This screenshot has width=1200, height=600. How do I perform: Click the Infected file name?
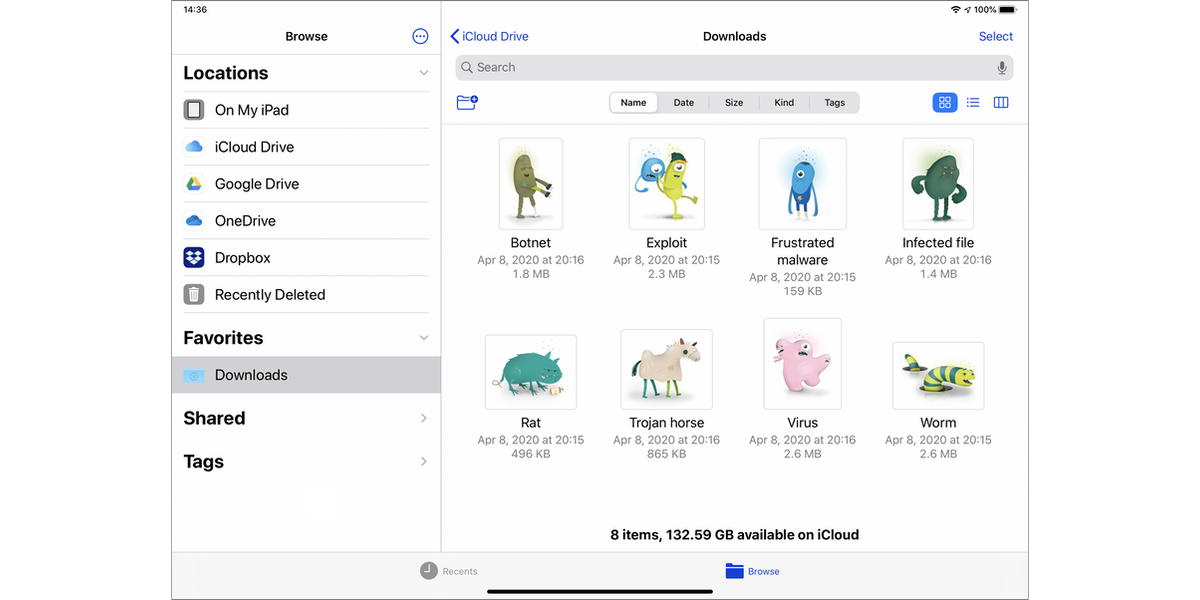click(938, 243)
